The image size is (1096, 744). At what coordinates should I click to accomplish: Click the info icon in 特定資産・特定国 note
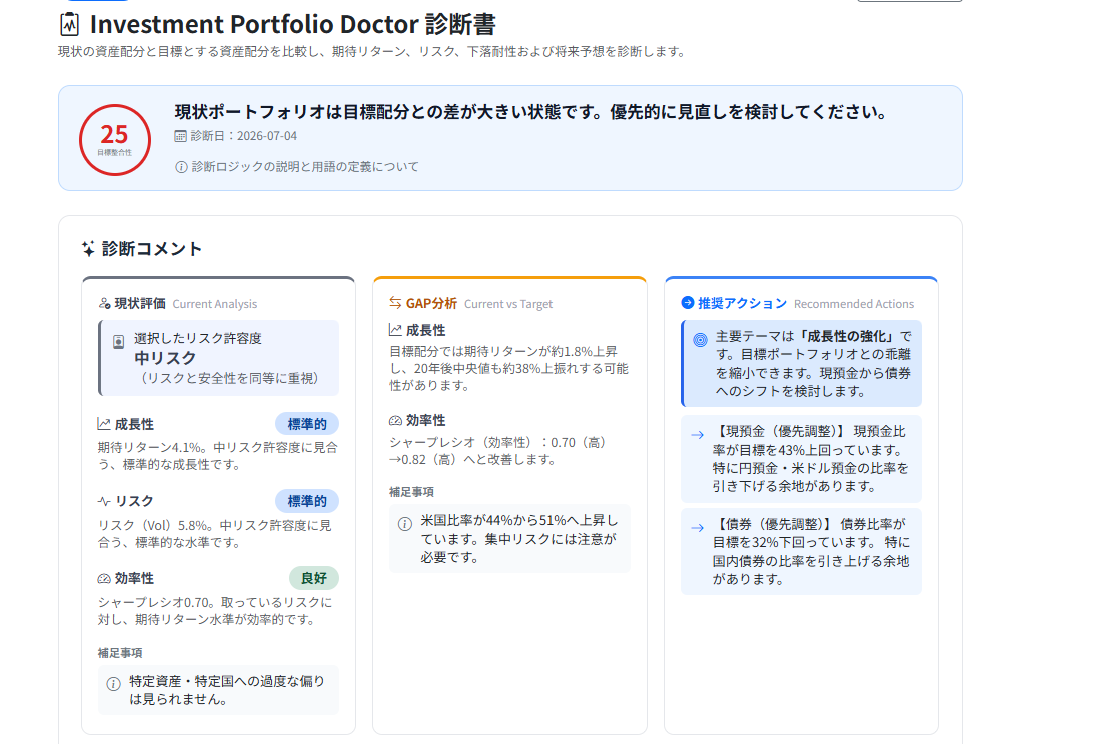pyautogui.click(x=113, y=684)
